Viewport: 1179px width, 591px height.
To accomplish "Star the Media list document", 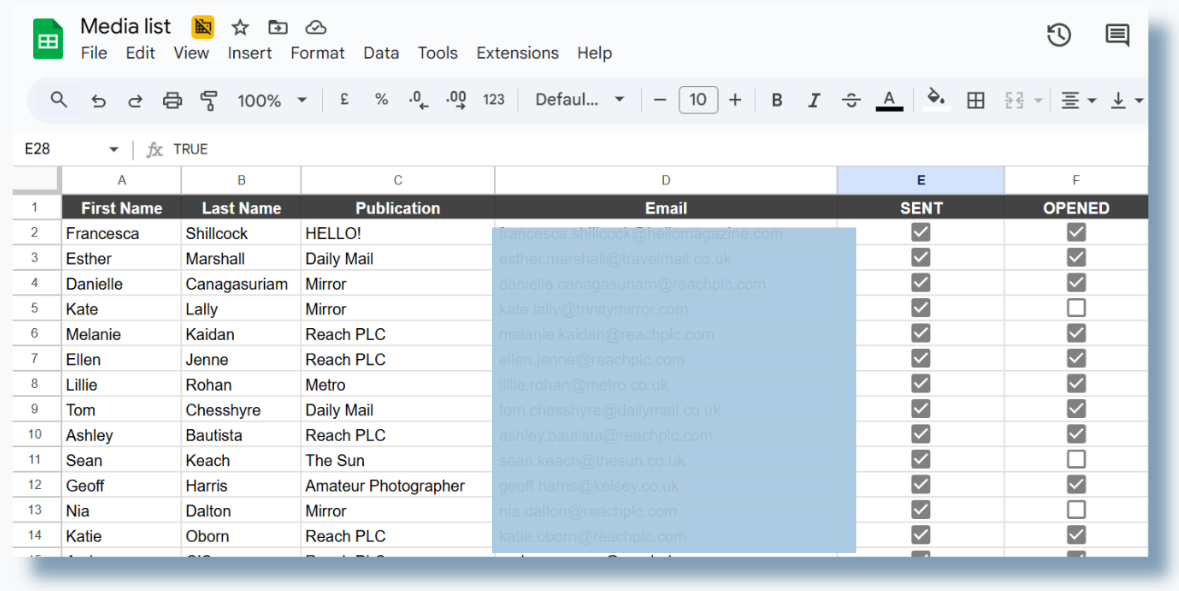I will click(240, 28).
